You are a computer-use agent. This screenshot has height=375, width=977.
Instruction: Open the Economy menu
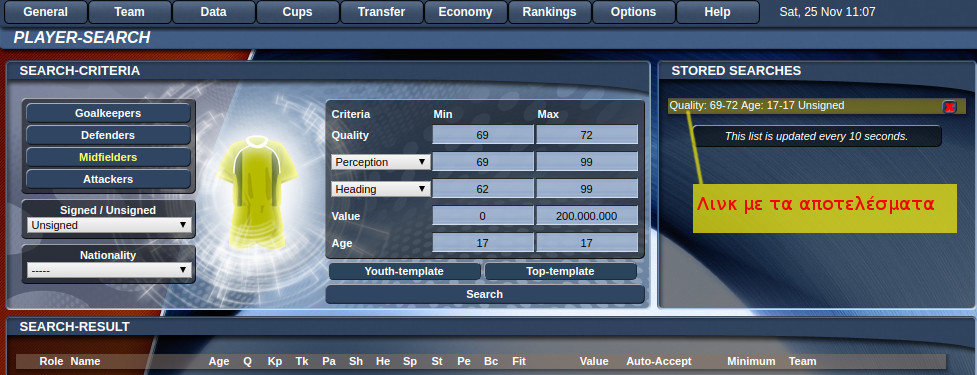465,12
